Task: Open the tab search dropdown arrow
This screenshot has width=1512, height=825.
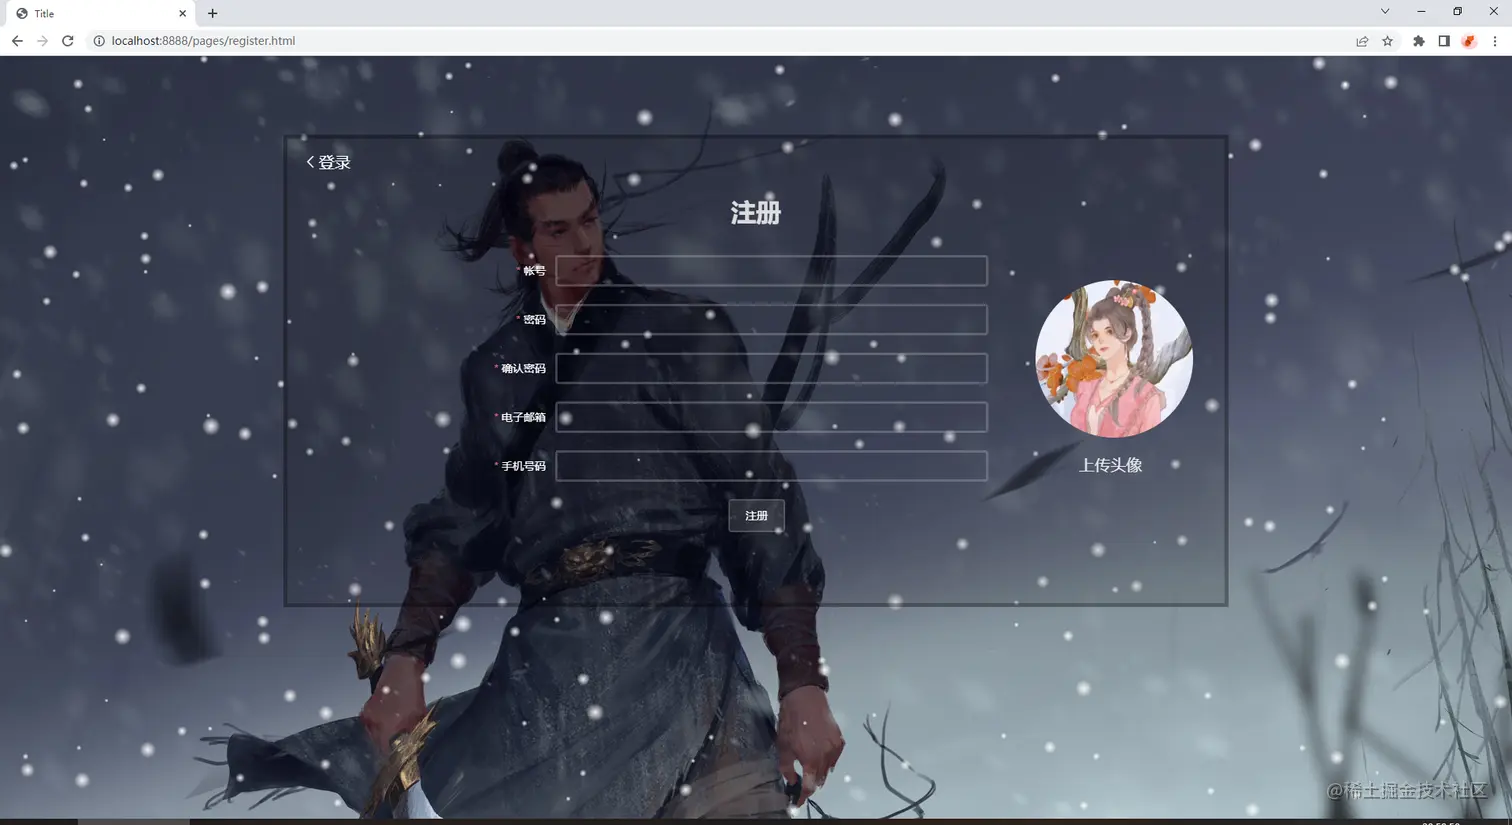Action: (1385, 11)
